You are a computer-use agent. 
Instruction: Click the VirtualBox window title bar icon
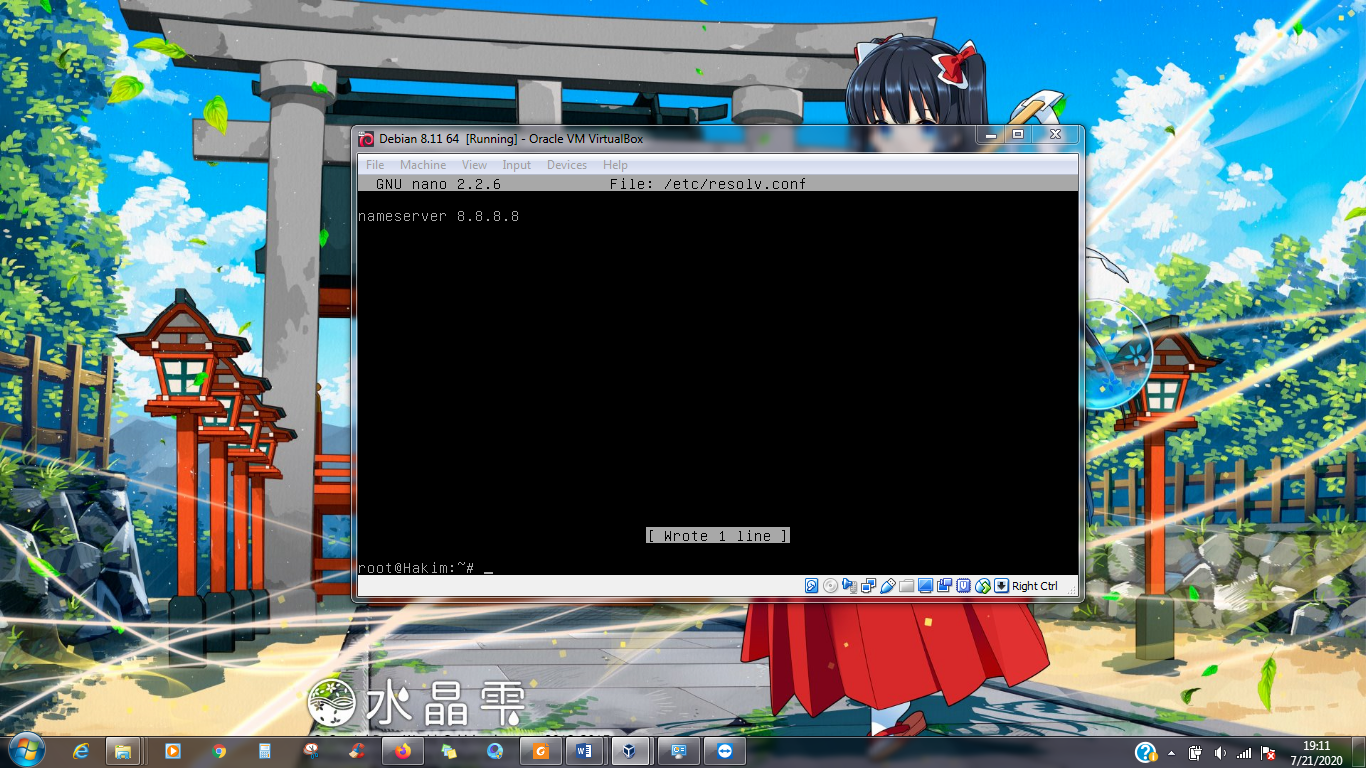366,138
